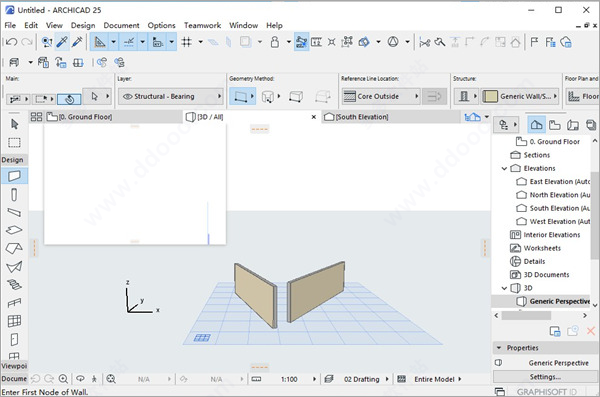This screenshot has height=397, width=600.
Task: Click Fit in Window icon
Action: pos(111,379)
